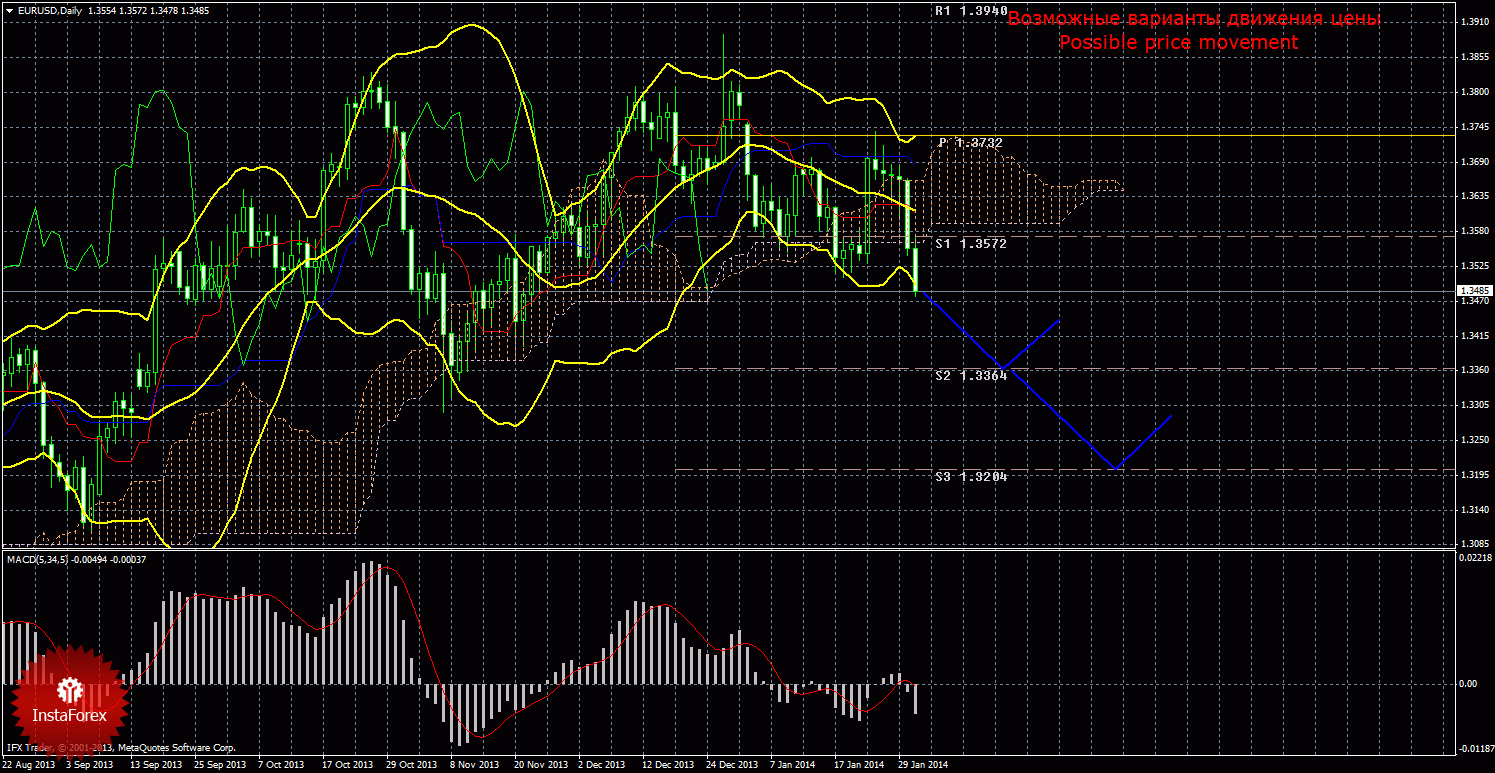This screenshot has width=1495, height=773.
Task: Click the 1.3910 price axis value
Action: (x=1470, y=22)
